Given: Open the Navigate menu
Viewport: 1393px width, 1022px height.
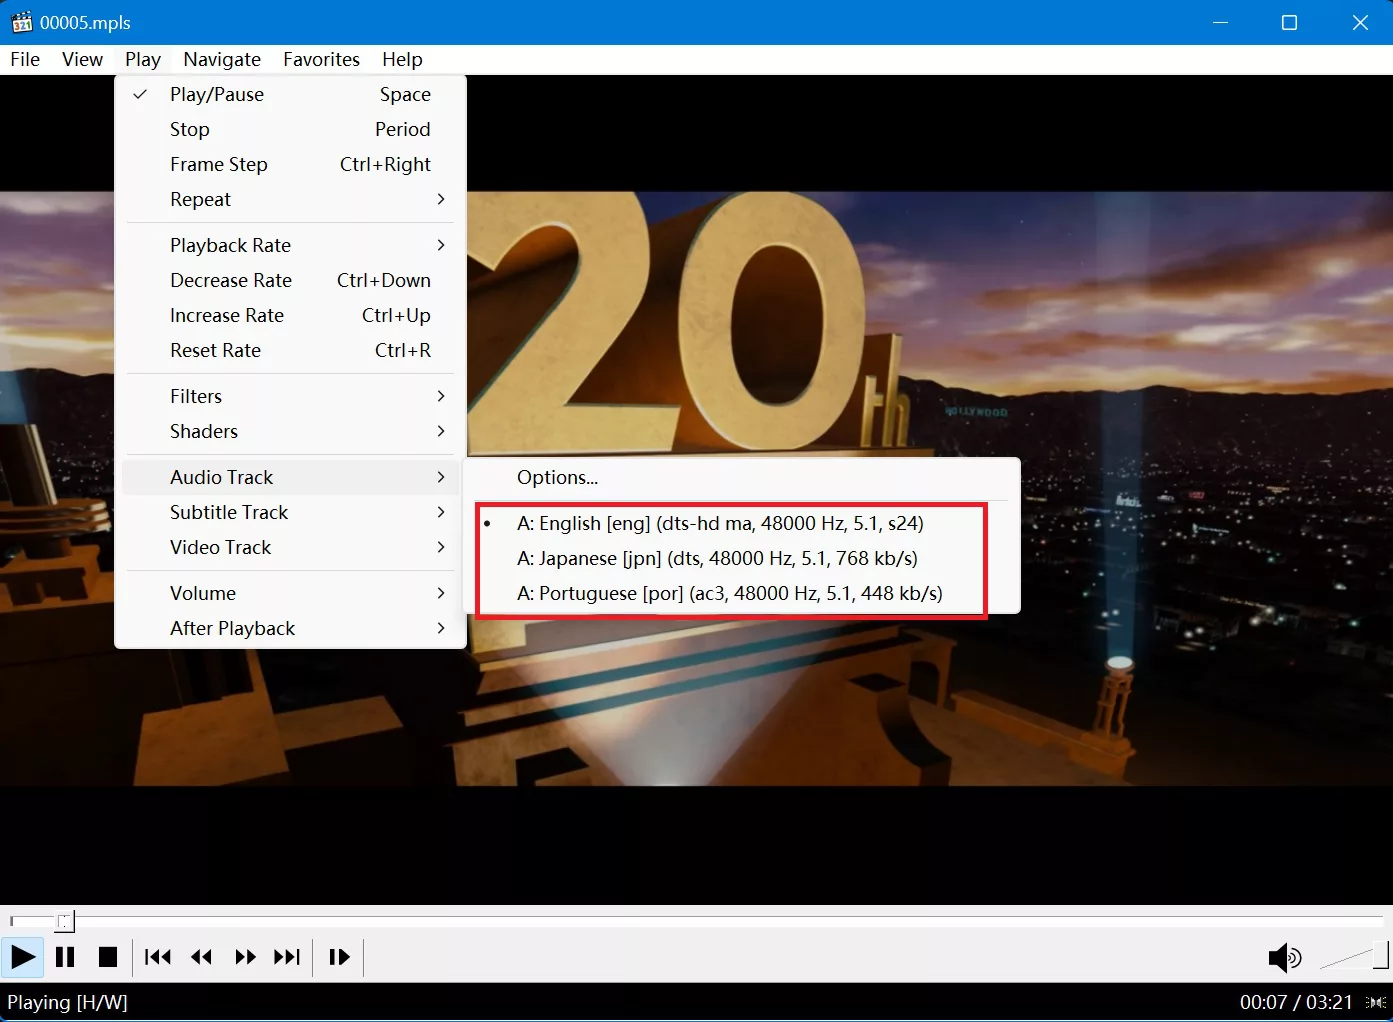Looking at the screenshot, I should pyautogui.click(x=222, y=59).
